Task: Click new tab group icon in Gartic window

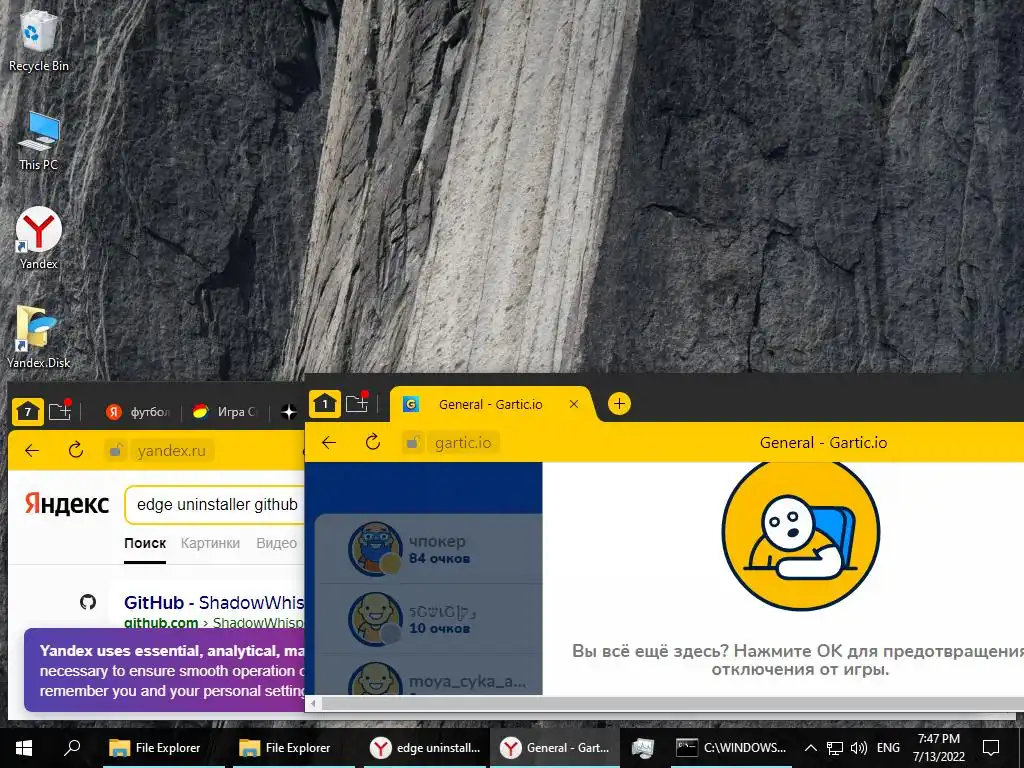Action: click(x=357, y=404)
